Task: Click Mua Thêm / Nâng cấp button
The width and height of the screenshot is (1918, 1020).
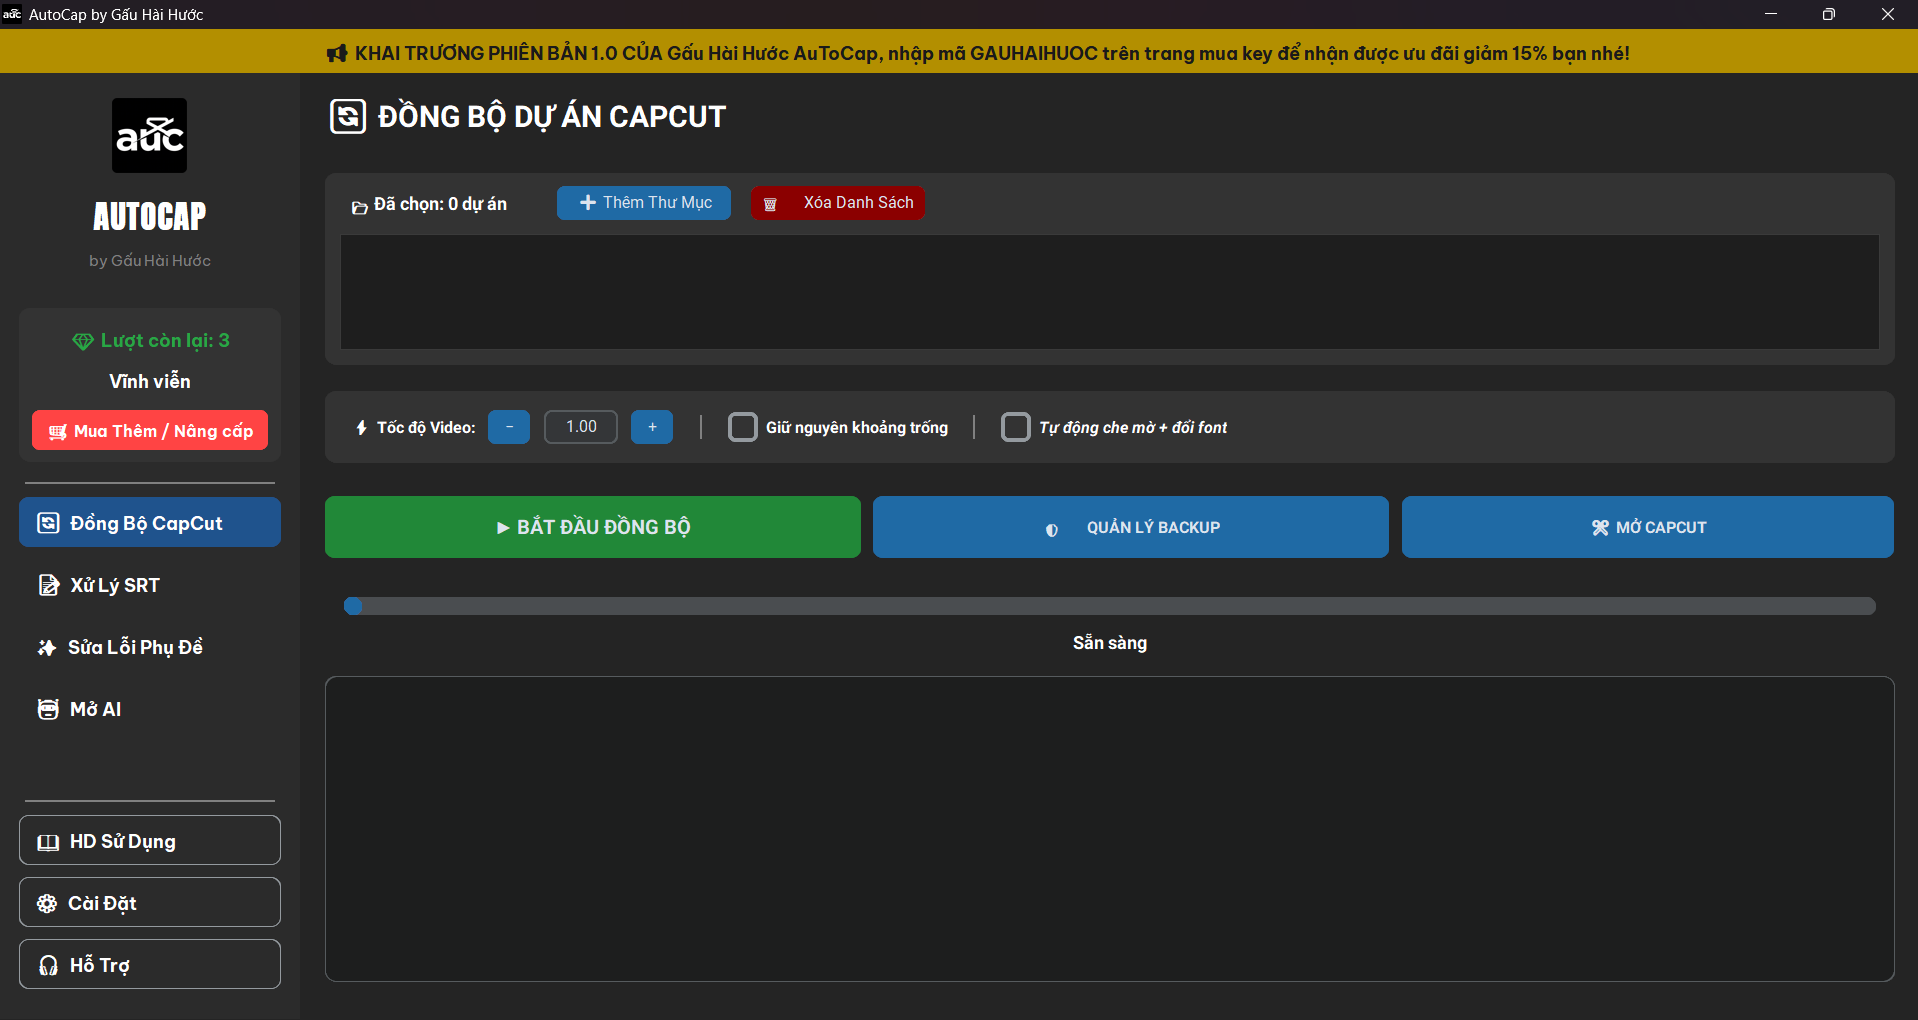Action: click(150, 430)
